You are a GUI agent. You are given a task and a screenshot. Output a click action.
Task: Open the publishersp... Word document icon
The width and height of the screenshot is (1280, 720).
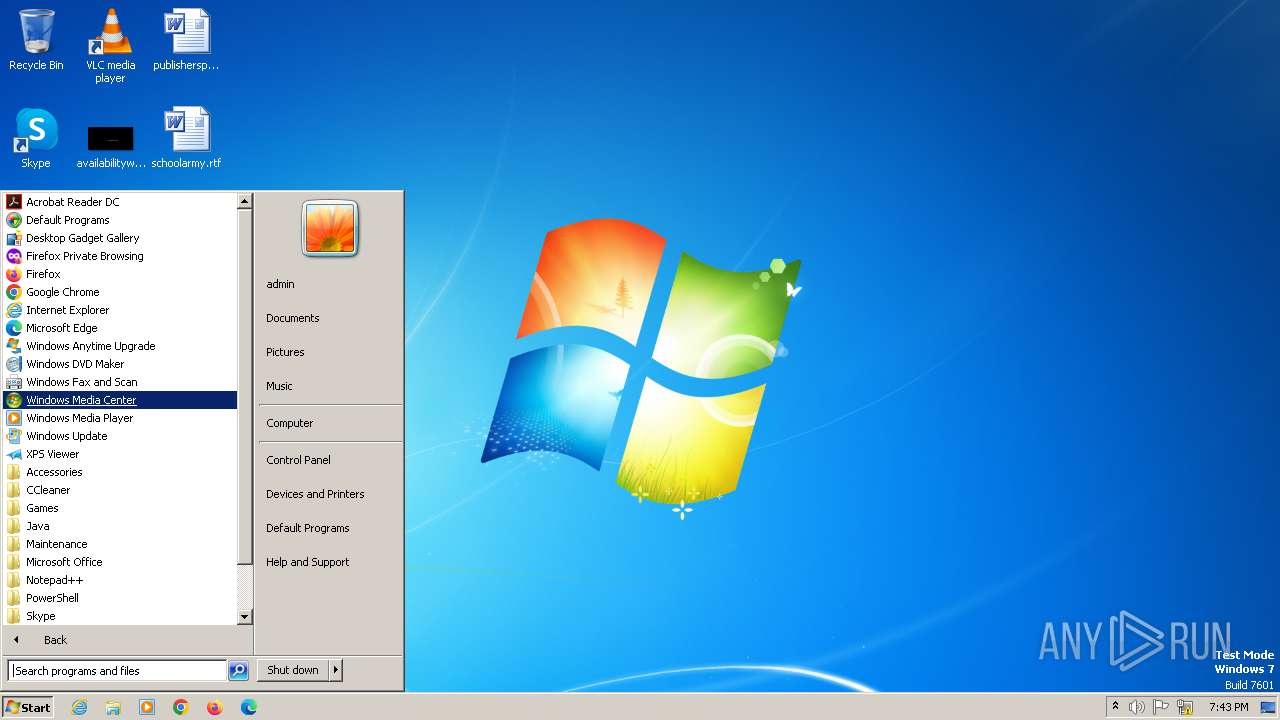pos(186,40)
